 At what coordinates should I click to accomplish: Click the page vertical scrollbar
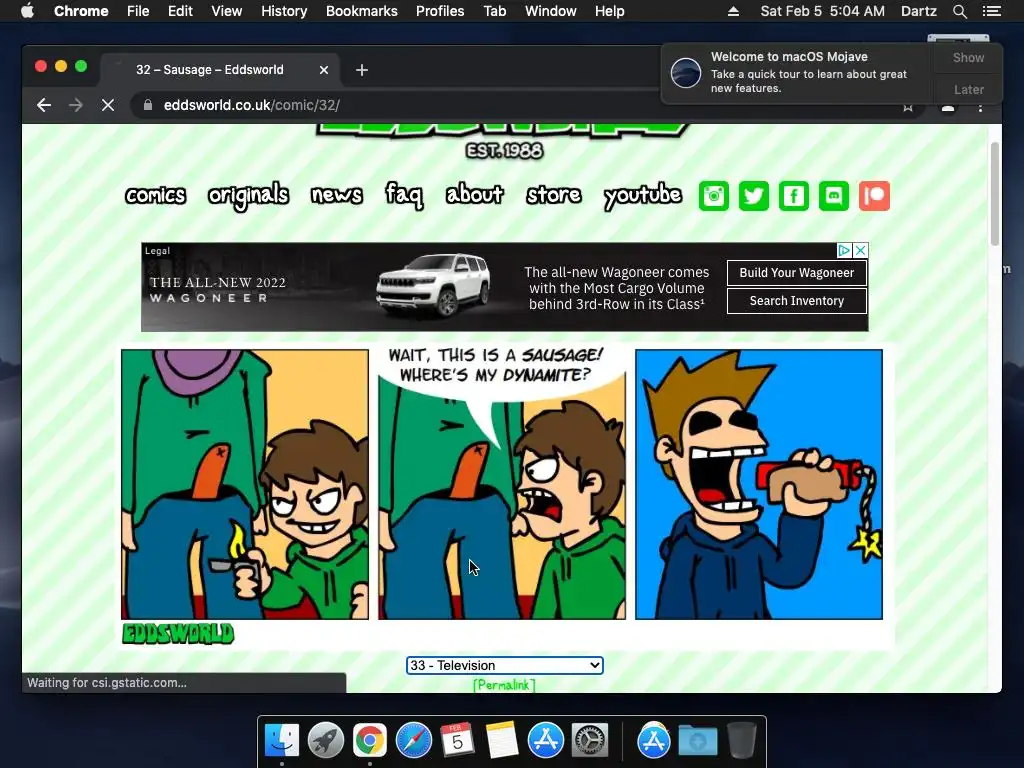[x=995, y=194]
